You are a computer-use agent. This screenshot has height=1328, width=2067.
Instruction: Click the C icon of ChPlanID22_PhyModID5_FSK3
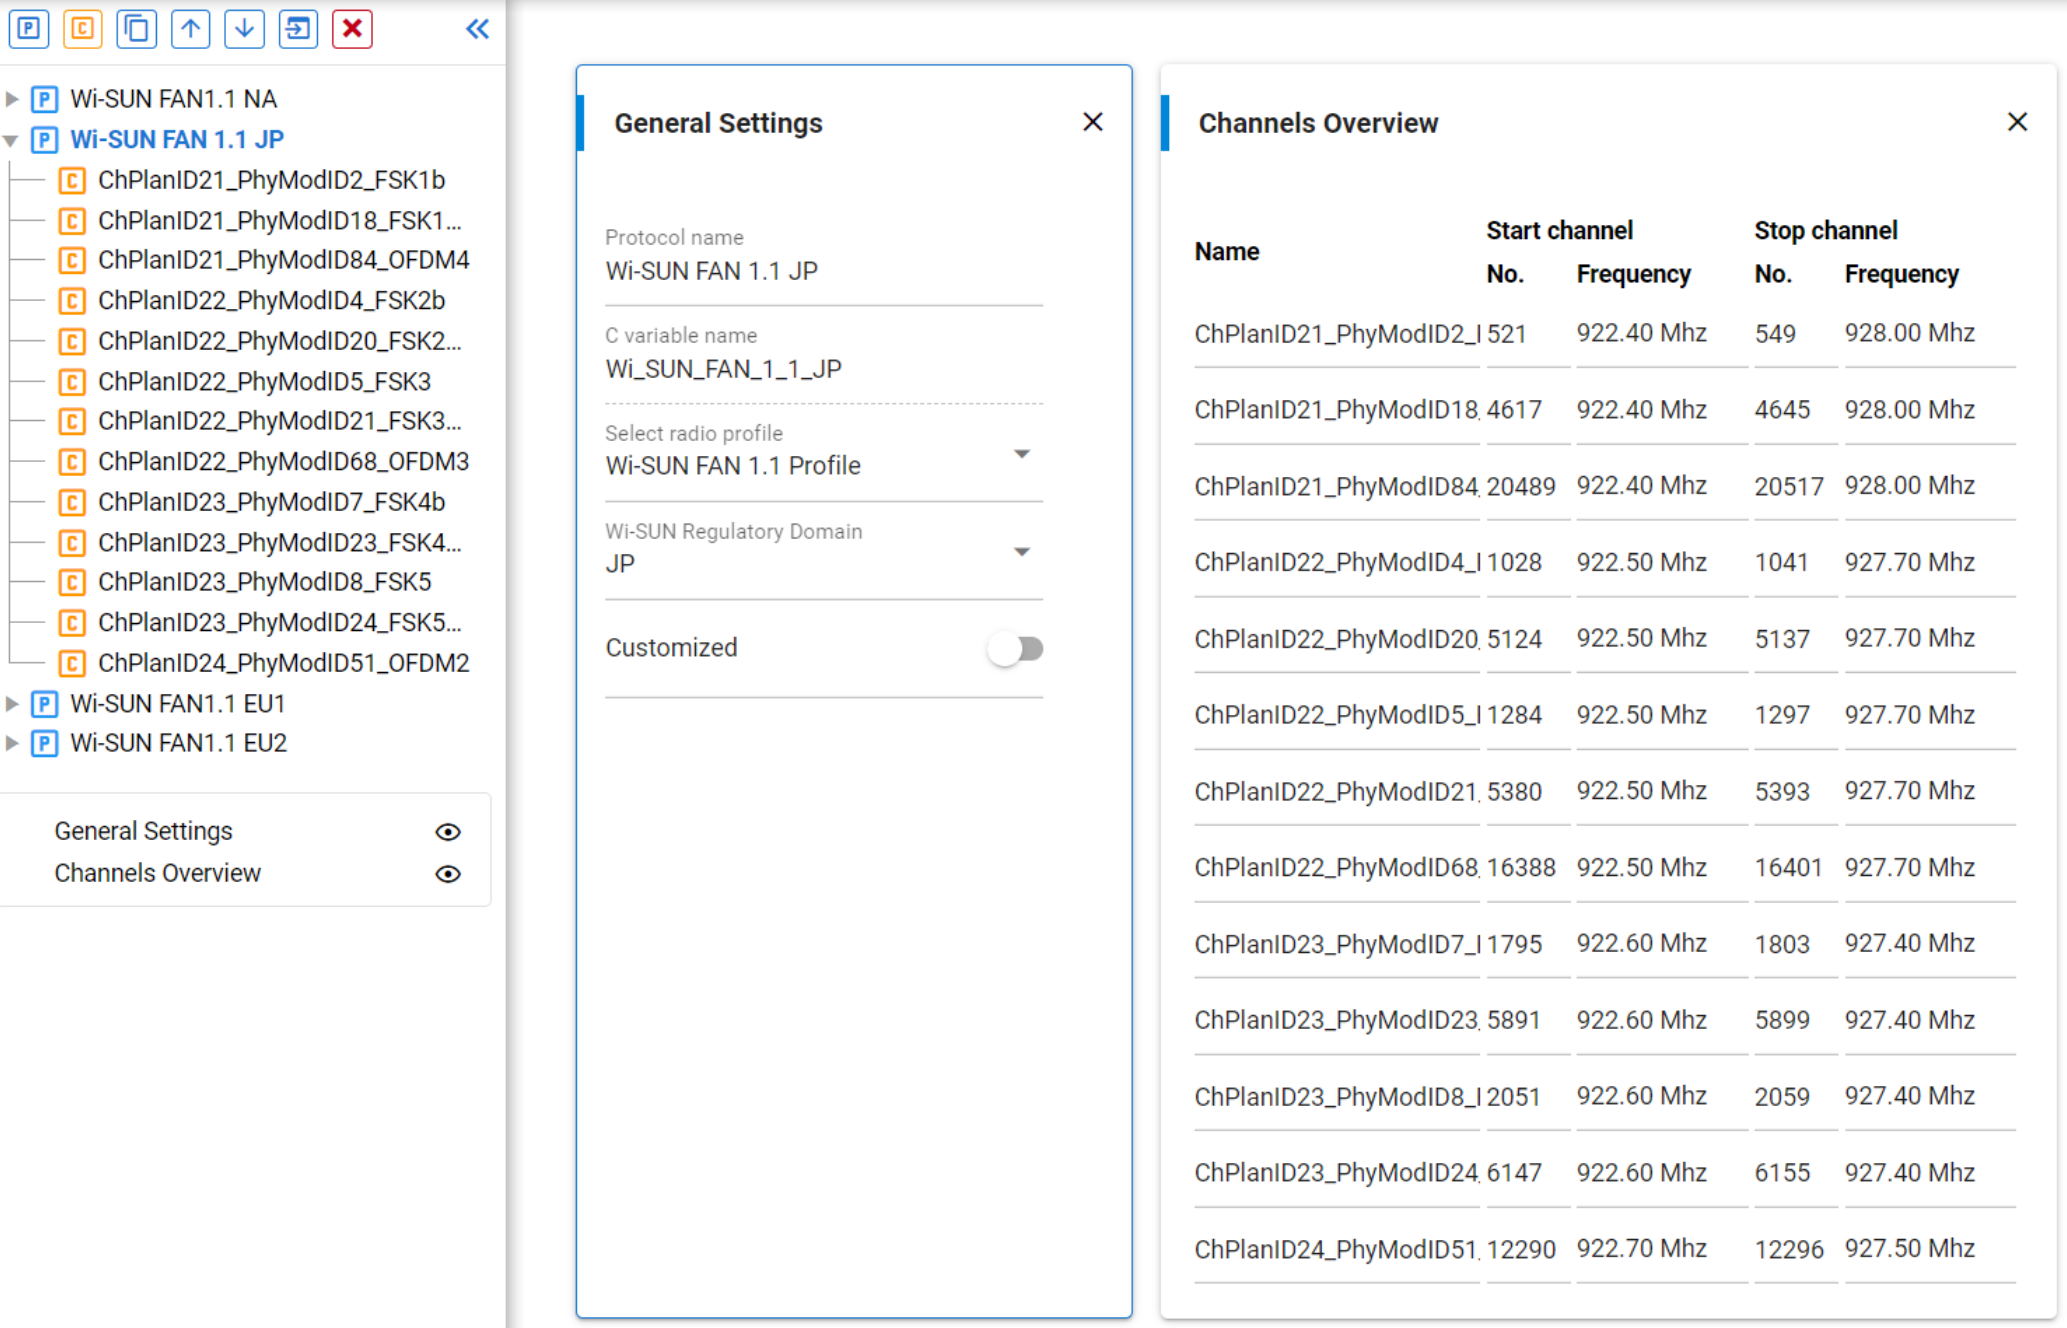point(72,382)
